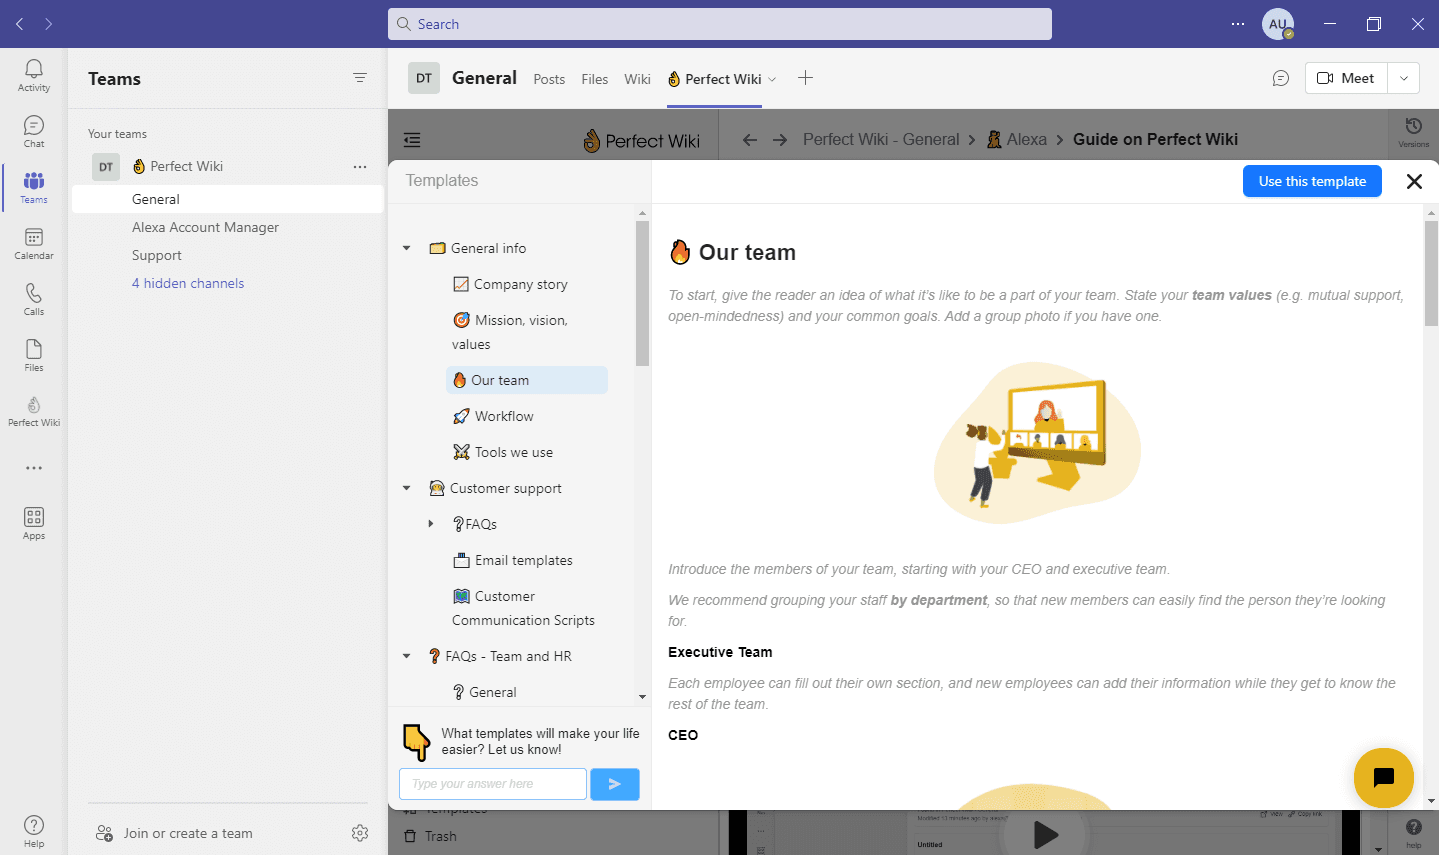Click the Search box

tap(720, 24)
